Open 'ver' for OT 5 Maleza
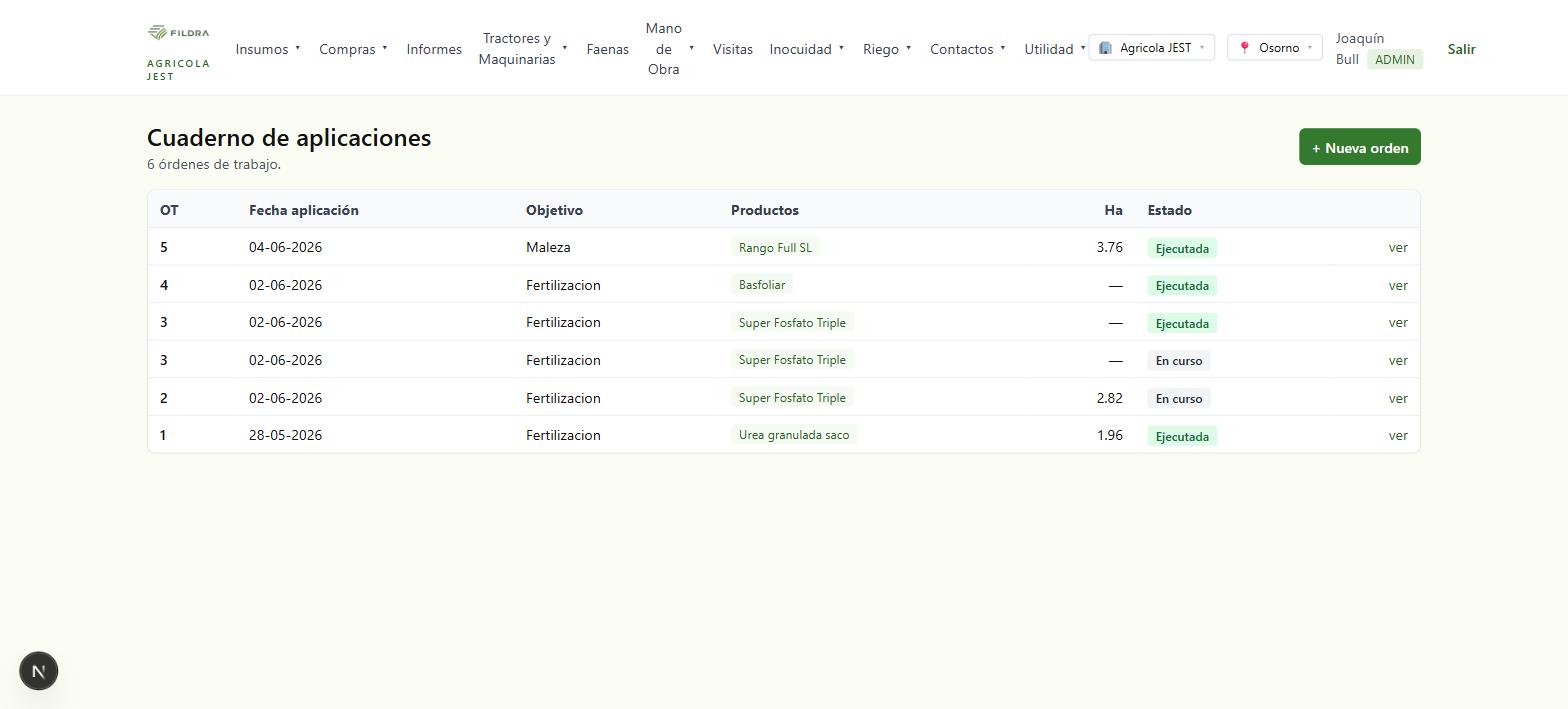Viewport: 1568px width, 709px height. coord(1398,247)
